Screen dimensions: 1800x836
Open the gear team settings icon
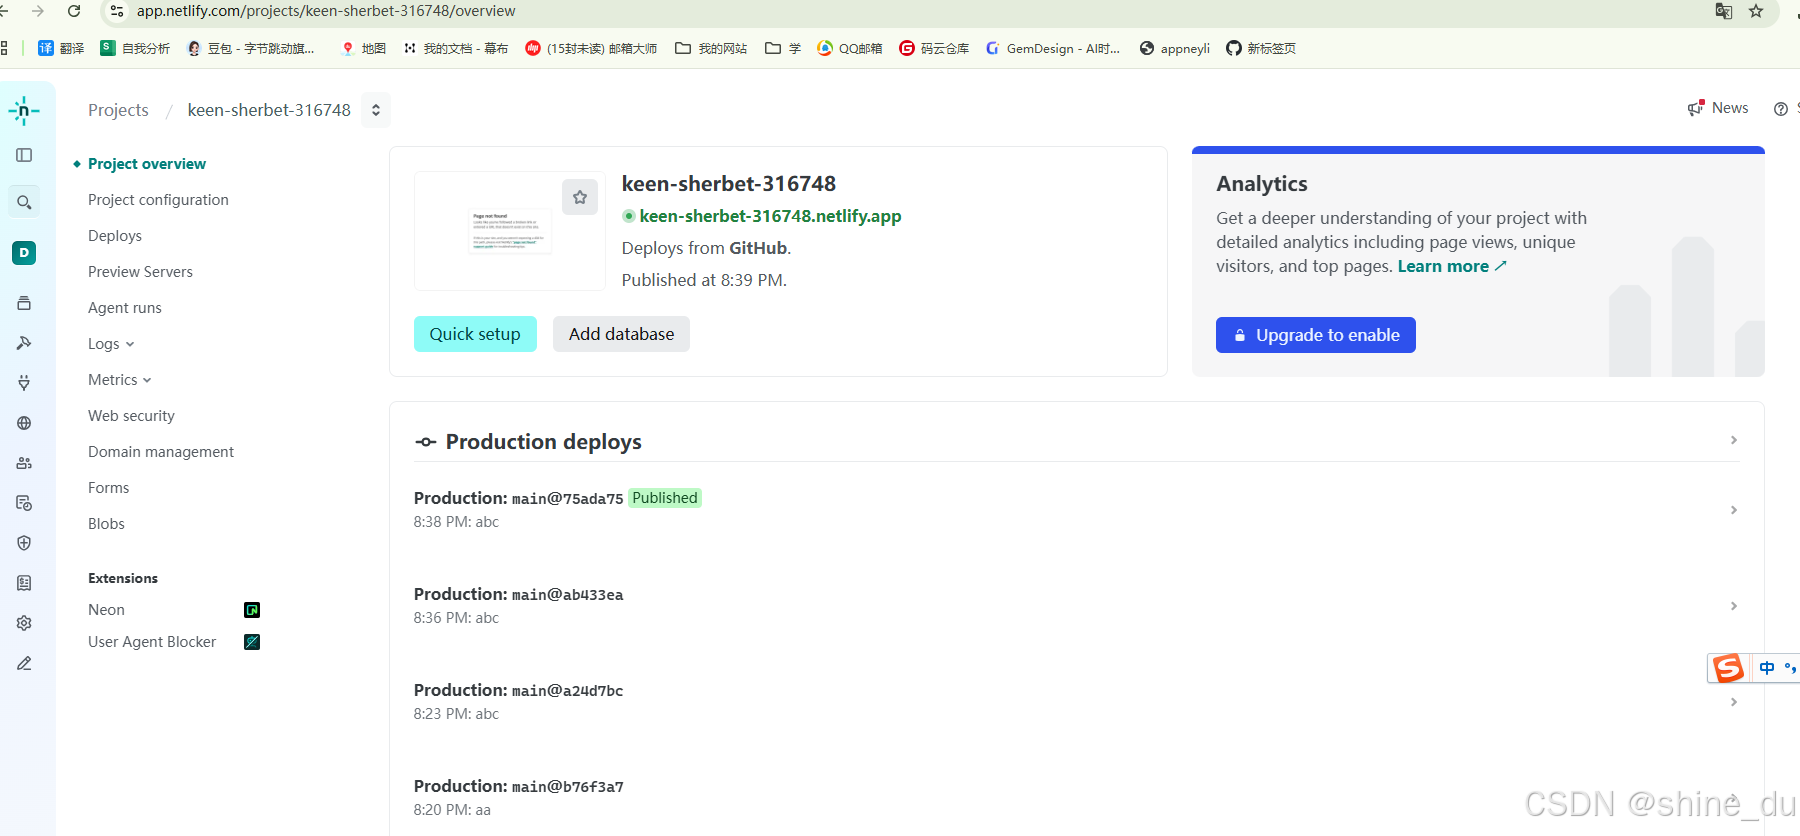pyautogui.click(x=24, y=623)
